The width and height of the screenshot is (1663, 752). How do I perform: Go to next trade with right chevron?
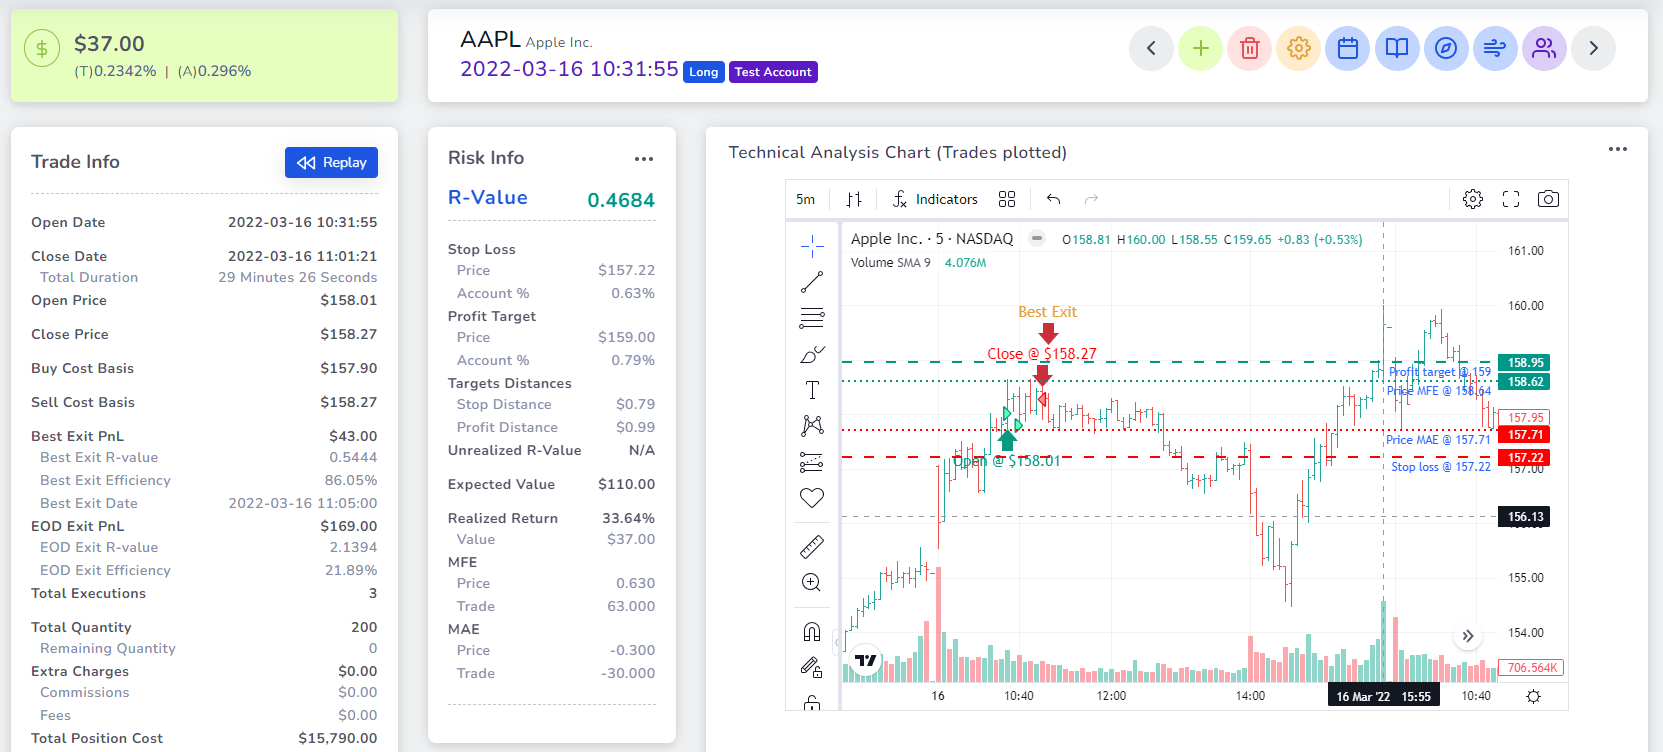click(x=1593, y=48)
